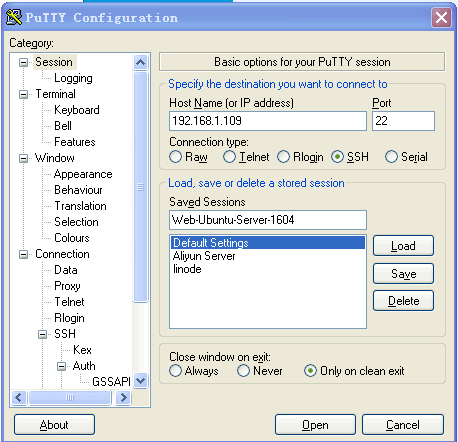458x442 pixels.
Task: Open the Telnet category in tree
Action: (x=69, y=302)
